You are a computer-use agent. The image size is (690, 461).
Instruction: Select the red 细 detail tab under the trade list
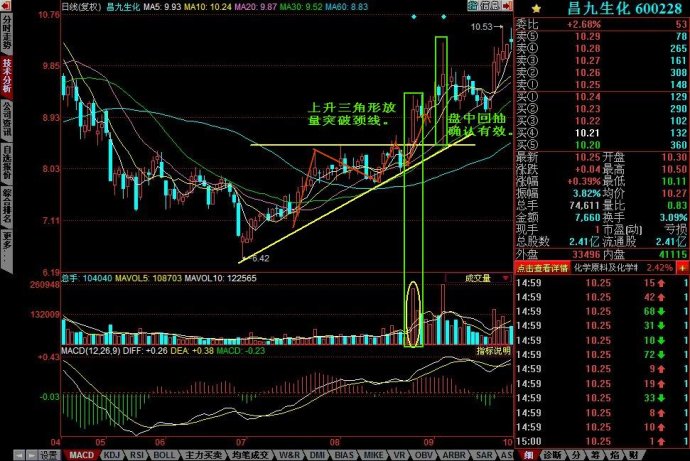coord(527,455)
